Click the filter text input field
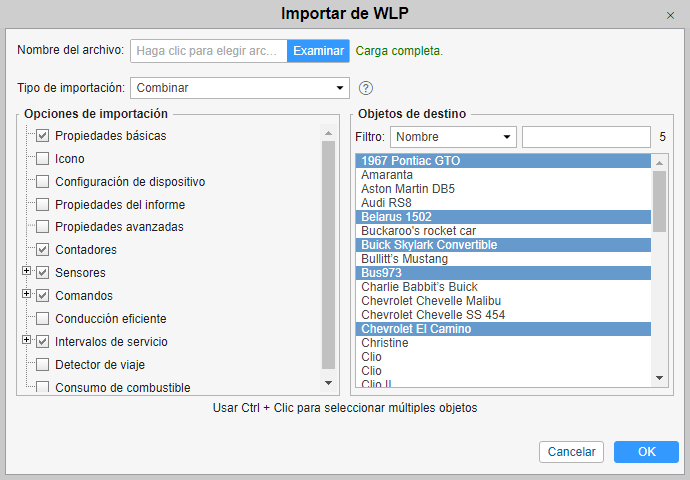This screenshot has width=690, height=480. point(586,137)
